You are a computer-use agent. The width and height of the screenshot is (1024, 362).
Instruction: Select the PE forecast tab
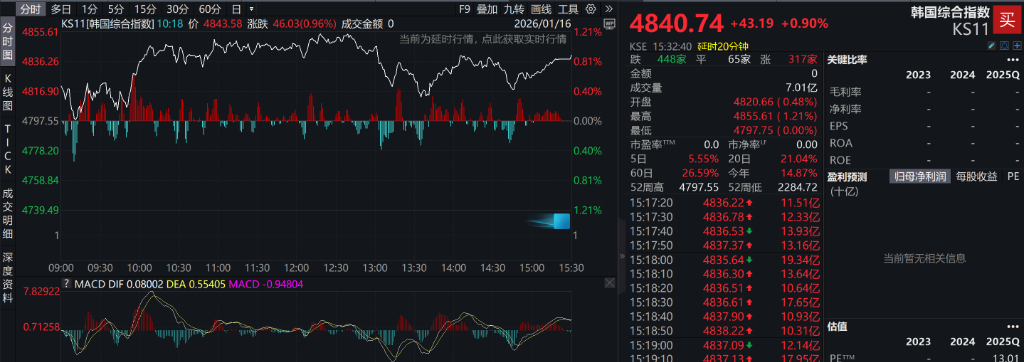pos(1012,176)
